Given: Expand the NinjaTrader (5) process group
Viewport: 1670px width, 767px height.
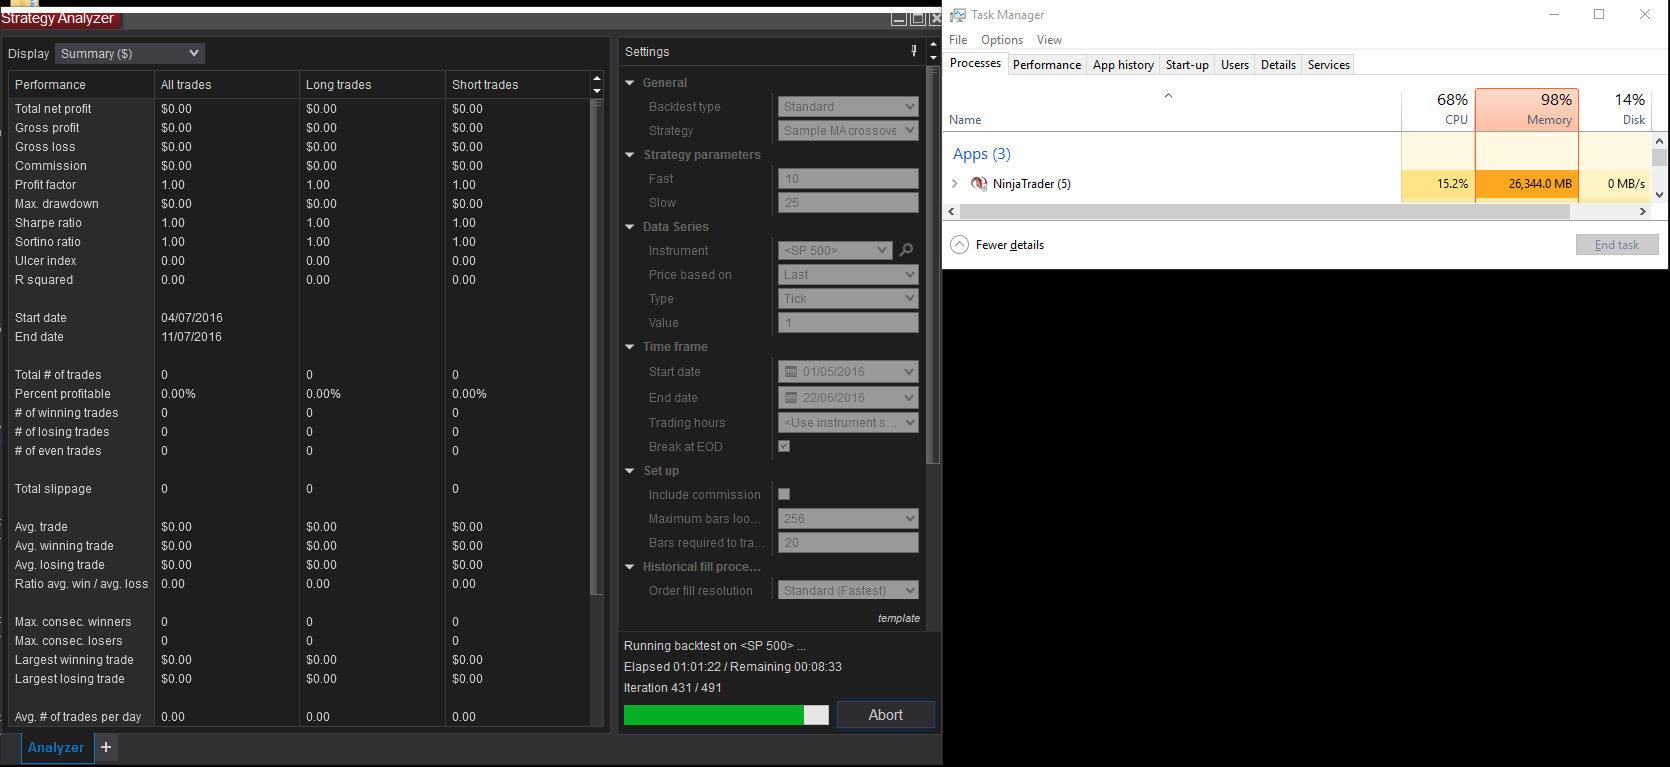Looking at the screenshot, I should pos(955,184).
